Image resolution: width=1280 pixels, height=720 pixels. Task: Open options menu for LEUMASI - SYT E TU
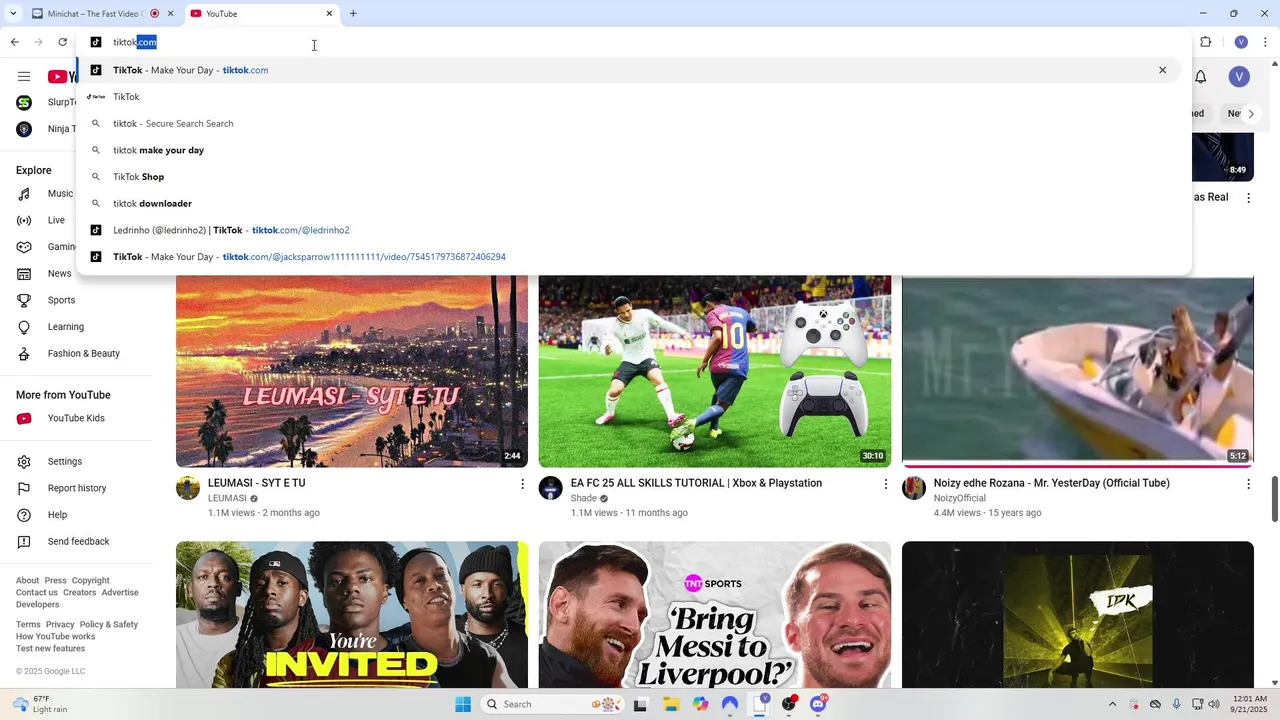click(522, 484)
